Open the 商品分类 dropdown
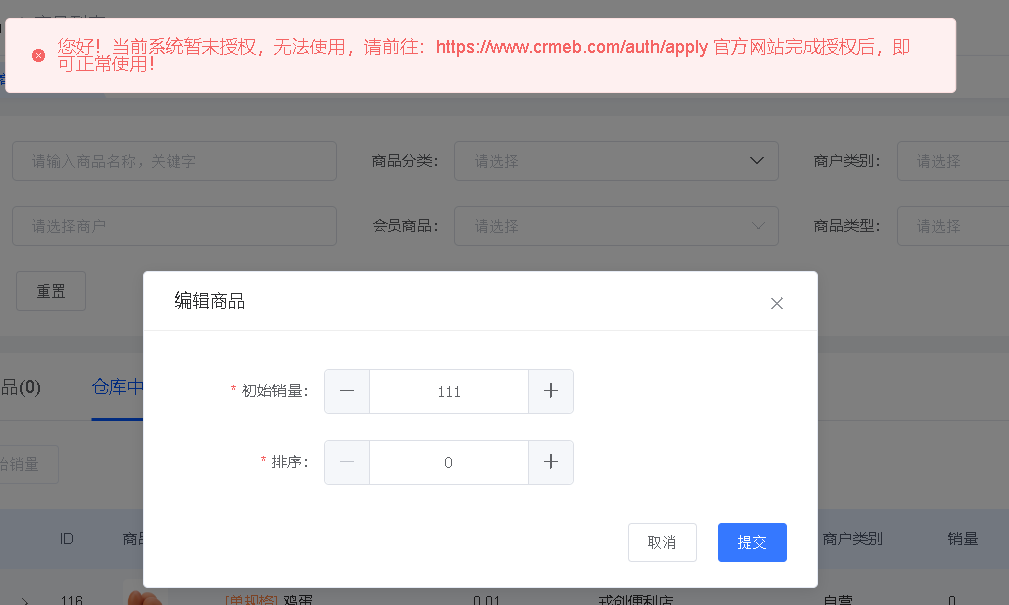Image resolution: width=1009 pixels, height=605 pixels. pos(615,161)
